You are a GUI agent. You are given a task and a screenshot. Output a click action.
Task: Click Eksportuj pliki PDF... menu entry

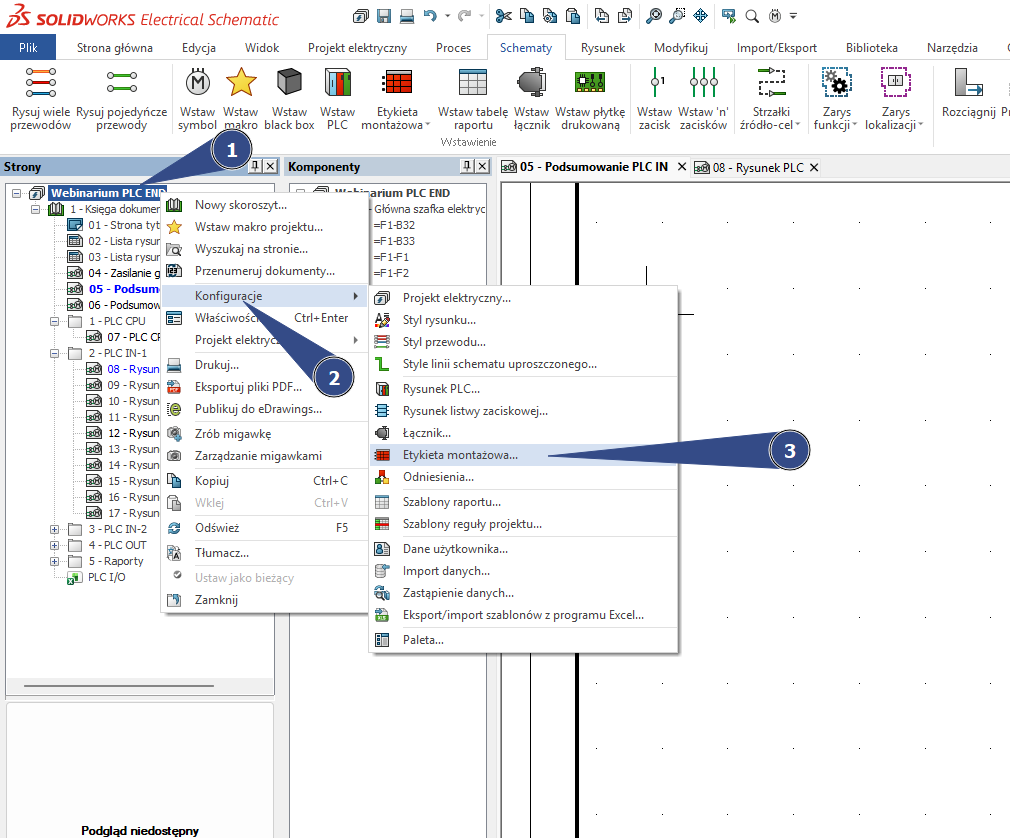[x=247, y=387]
